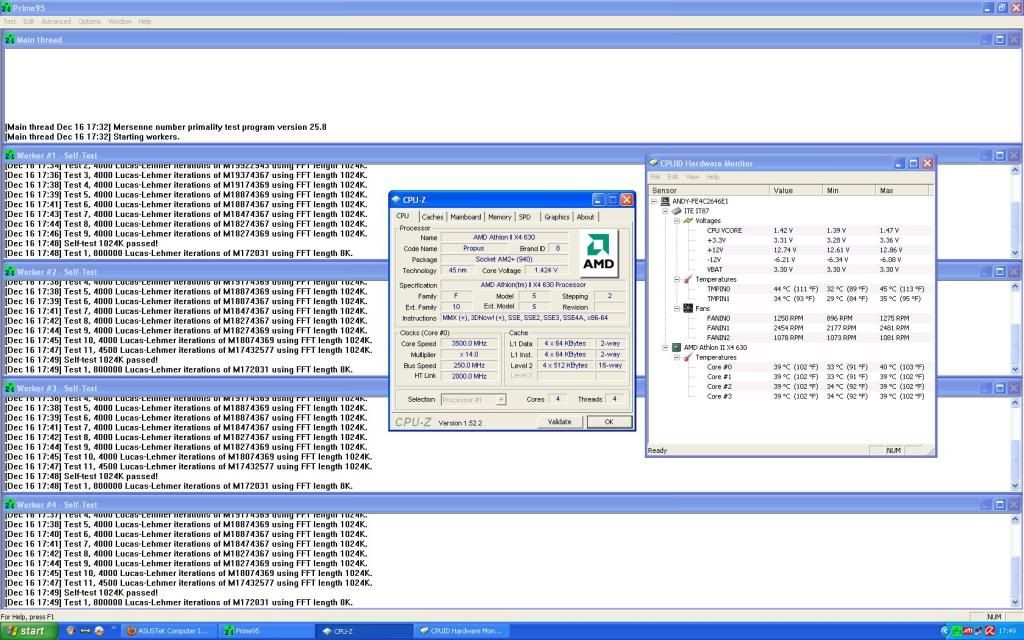Click the Voltages node icon in Hardware Monitor
The width and height of the screenshot is (1024, 640).
tap(688, 221)
